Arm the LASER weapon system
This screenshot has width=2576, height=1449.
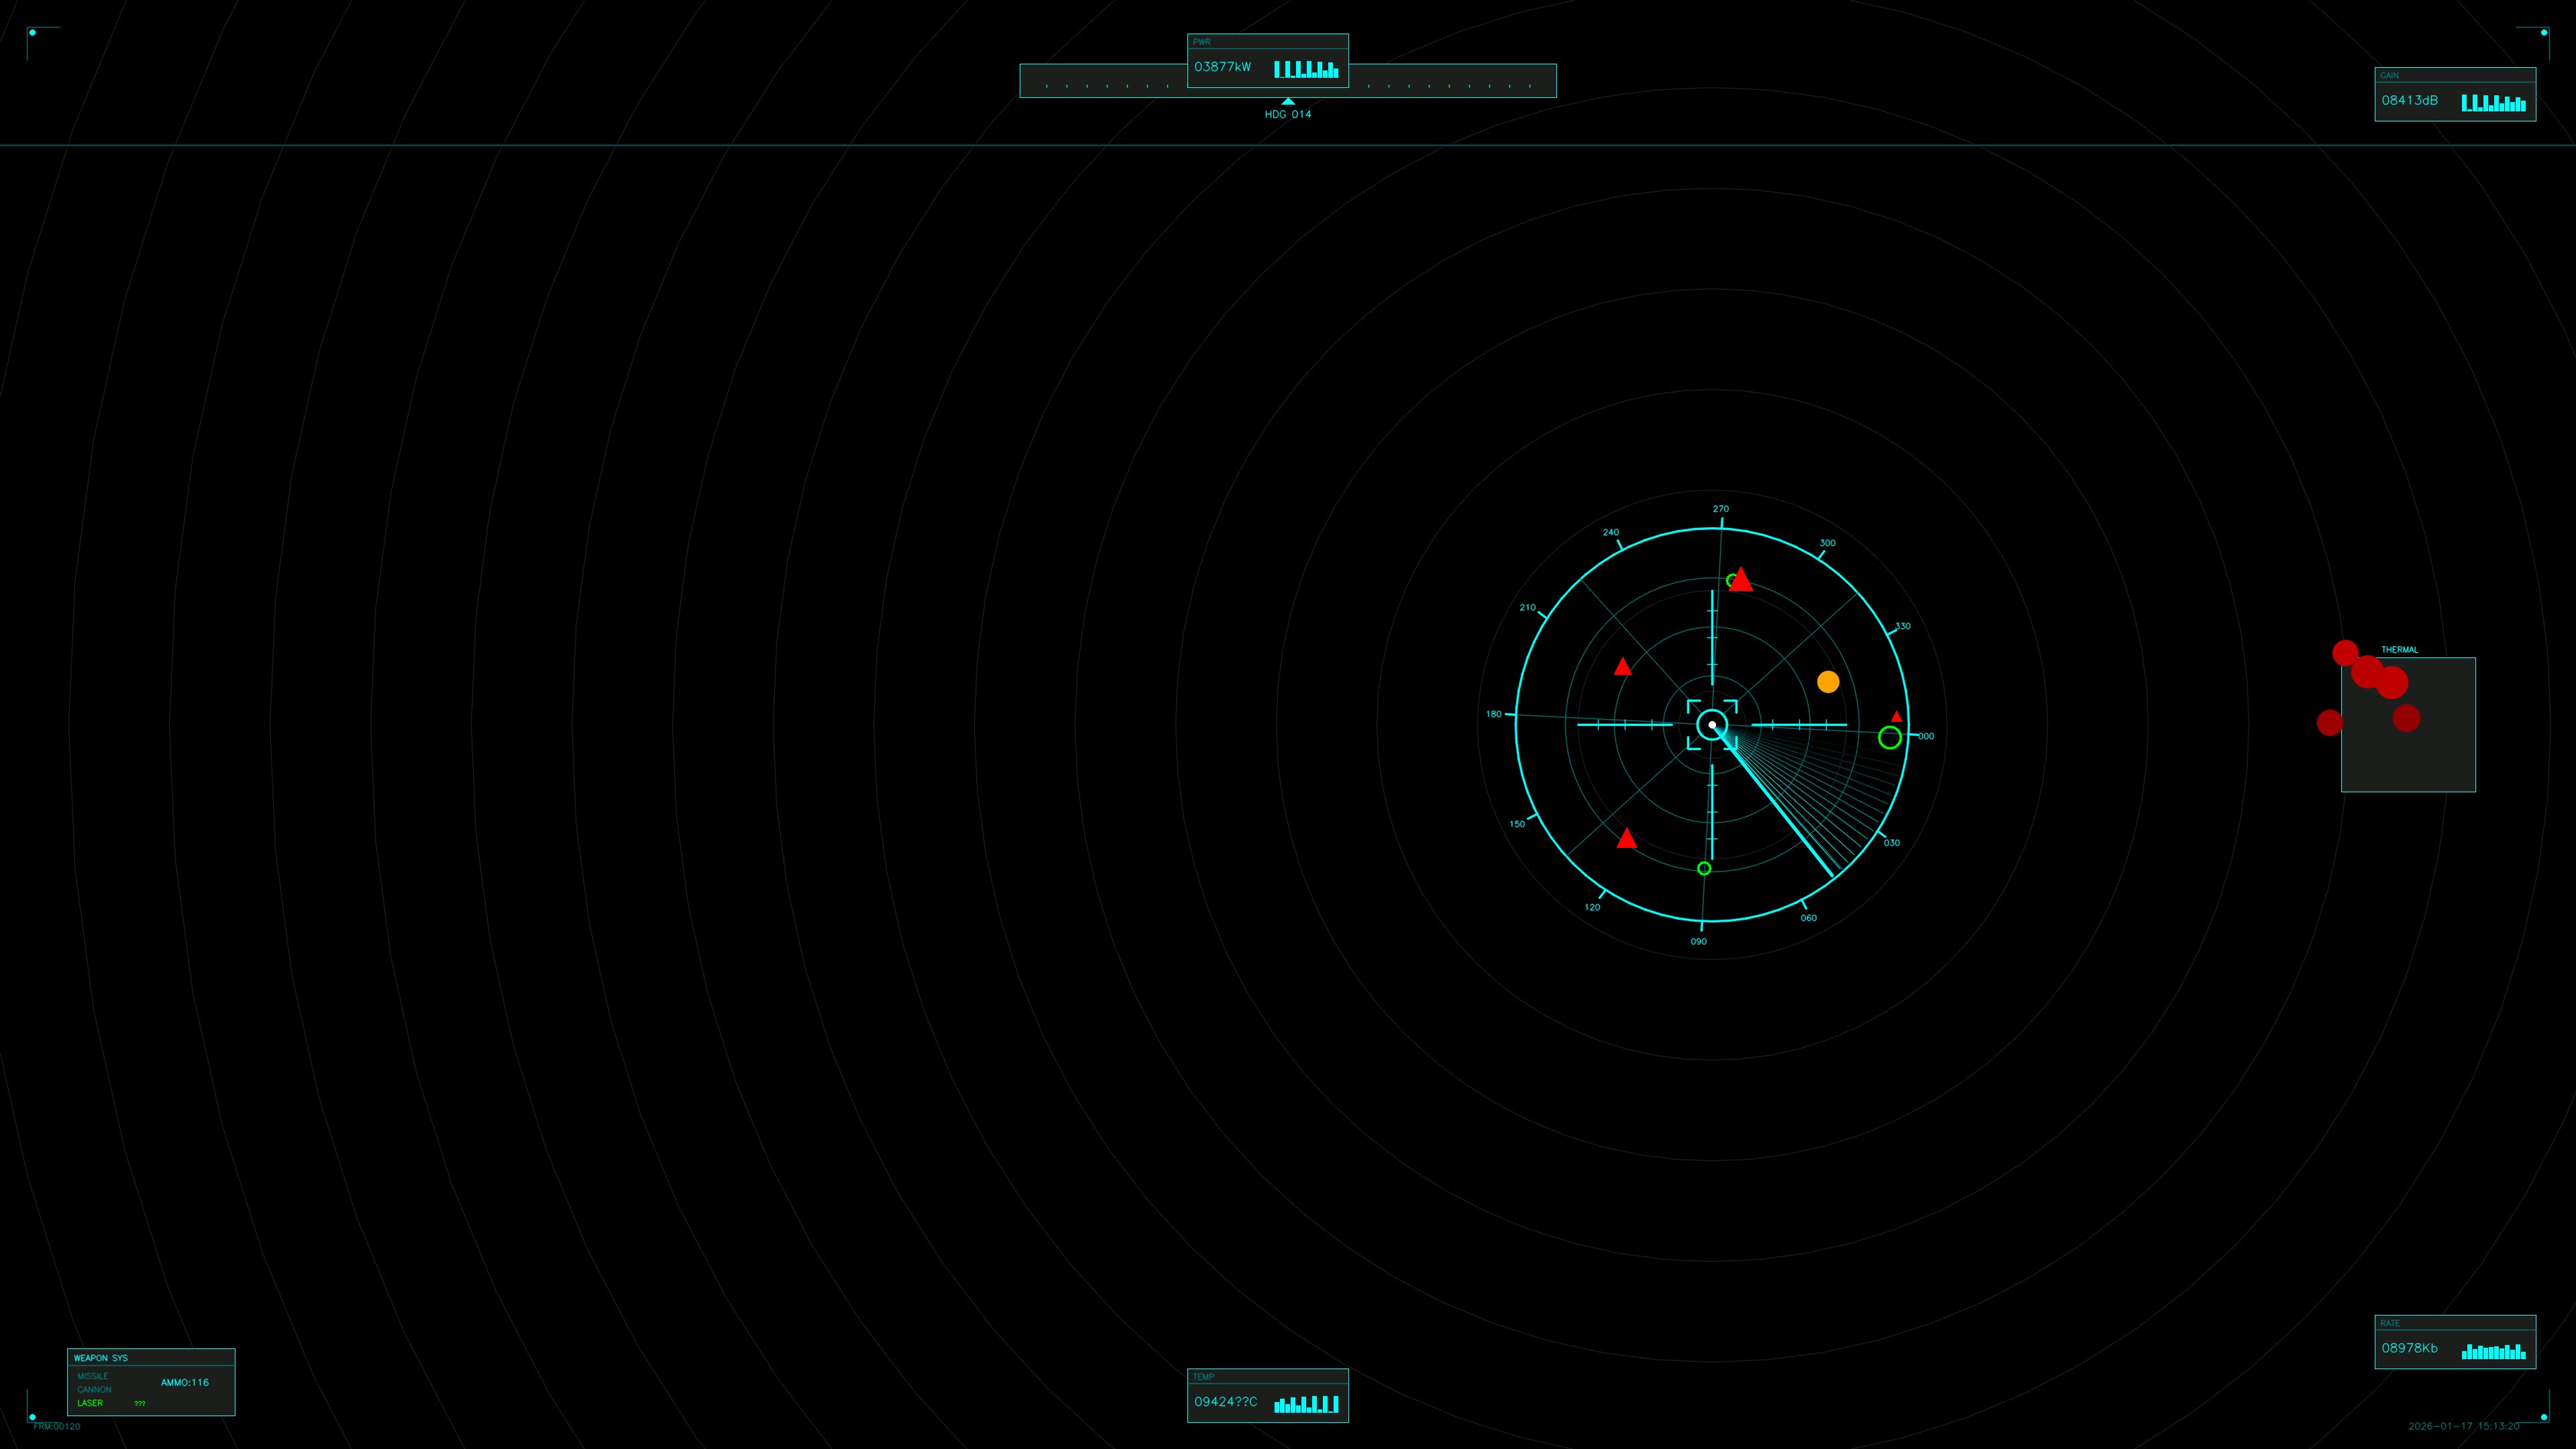tap(90, 1403)
